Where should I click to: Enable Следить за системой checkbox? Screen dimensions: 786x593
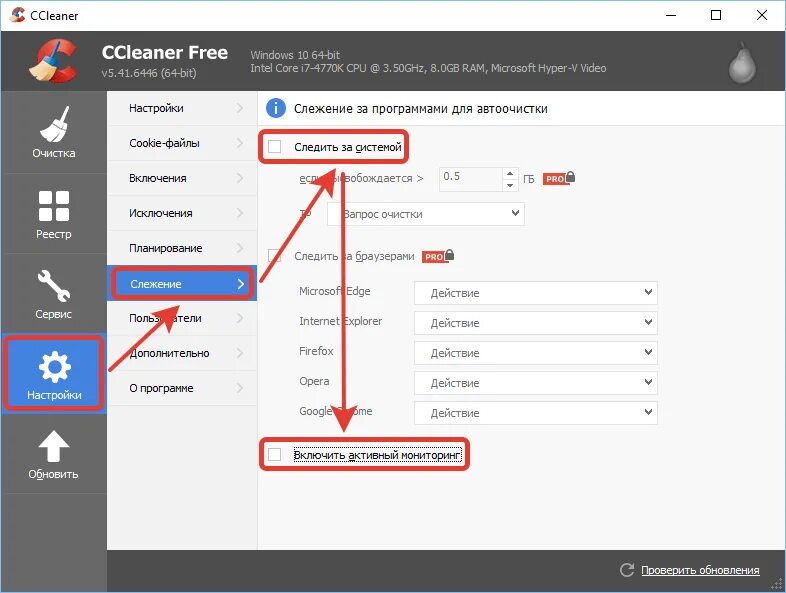point(274,147)
